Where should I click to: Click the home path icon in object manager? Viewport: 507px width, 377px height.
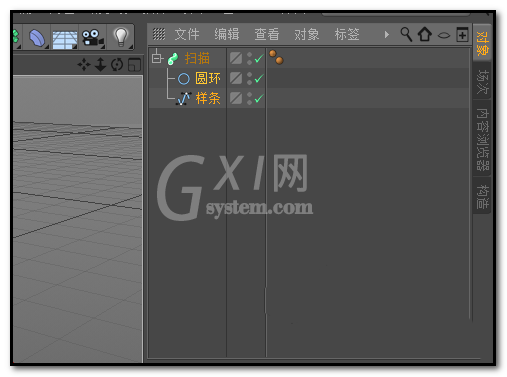click(x=425, y=34)
